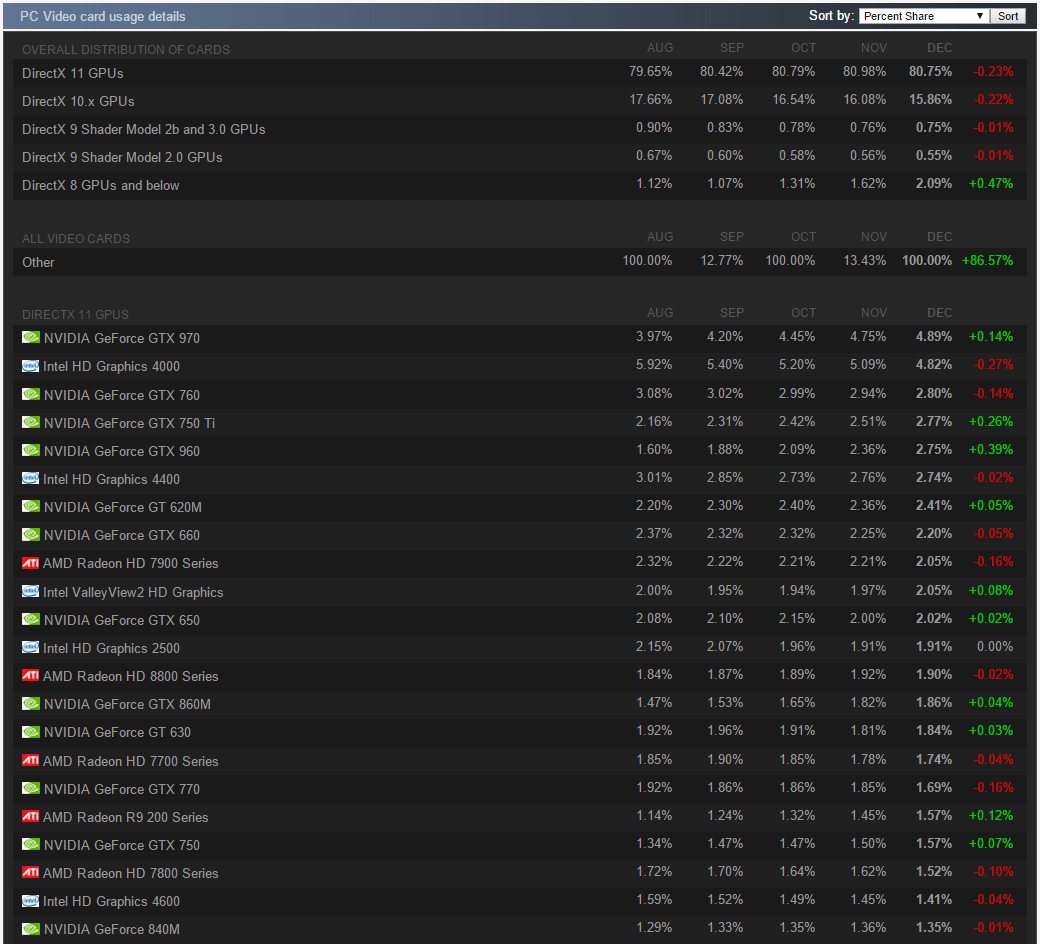Click the NVIDIA icon beside GeForce GTX 750 Ti
This screenshot has width=1040, height=944.
click(x=31, y=423)
